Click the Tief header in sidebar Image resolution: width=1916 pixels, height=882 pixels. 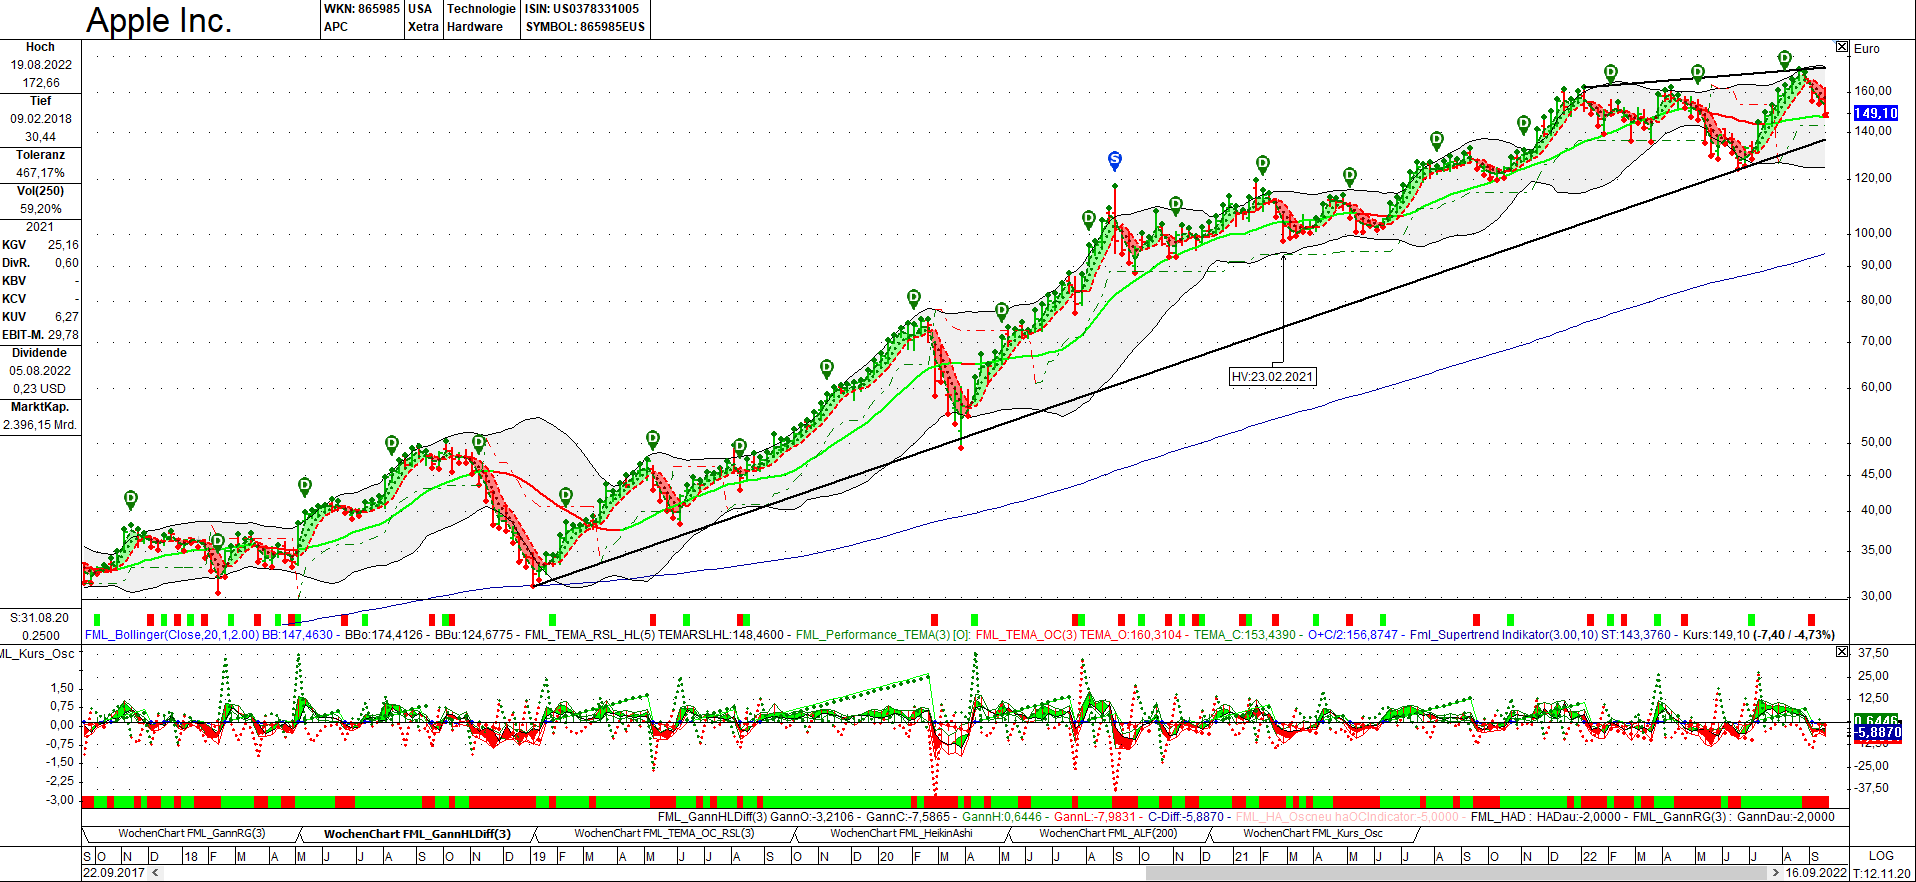(40, 101)
